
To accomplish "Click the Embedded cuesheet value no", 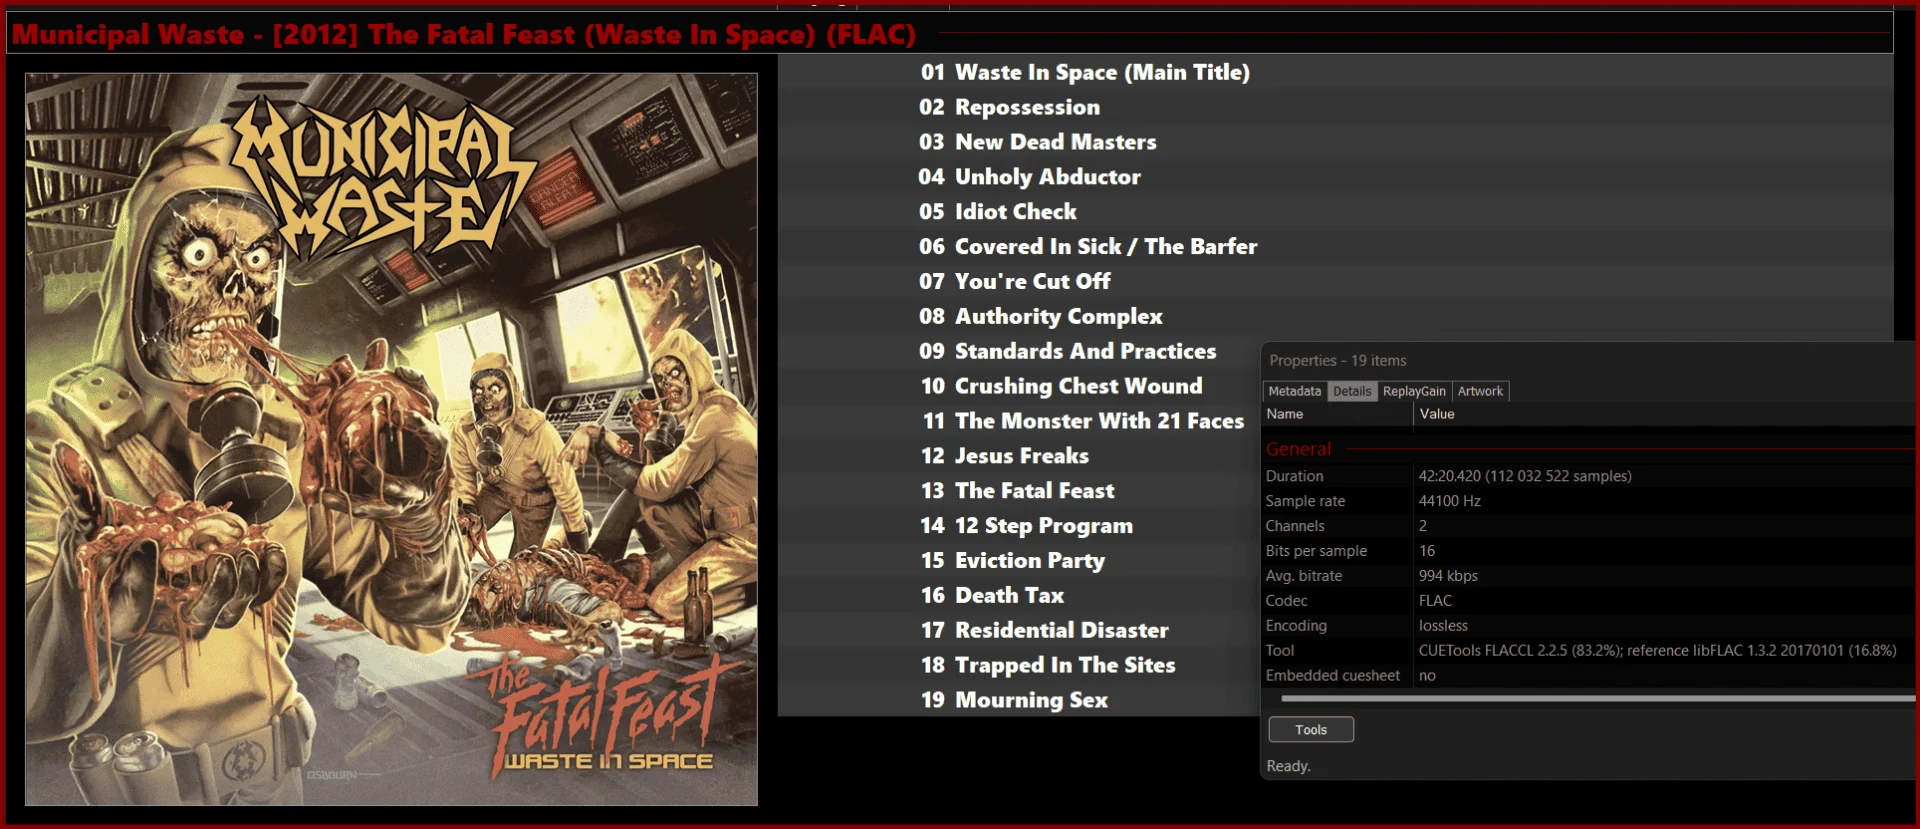I will click(1427, 676).
